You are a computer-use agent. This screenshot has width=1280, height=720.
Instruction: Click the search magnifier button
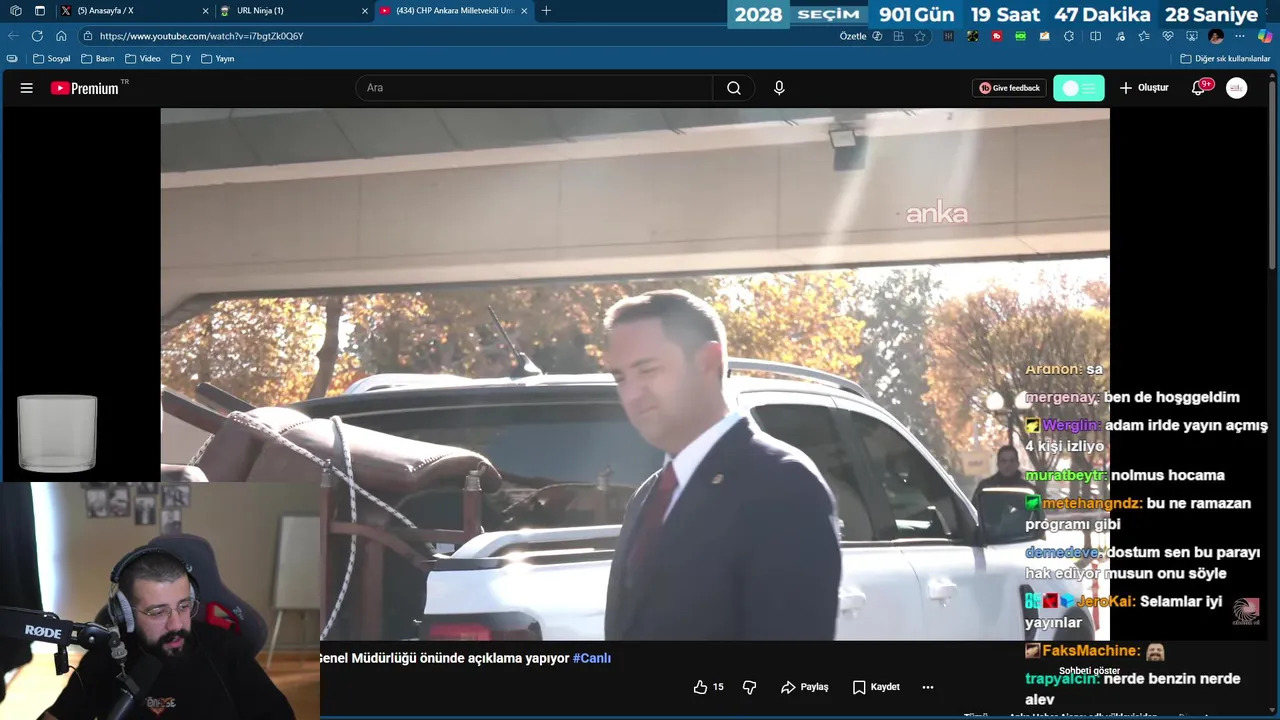pyautogui.click(x=734, y=88)
